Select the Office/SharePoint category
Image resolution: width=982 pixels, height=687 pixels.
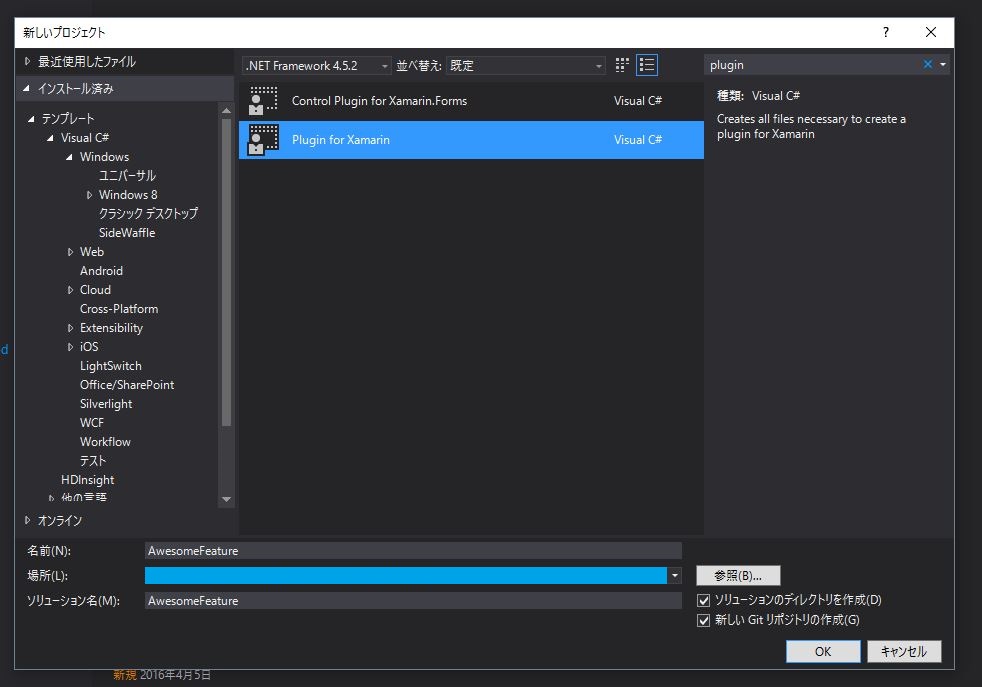pyautogui.click(x=127, y=385)
